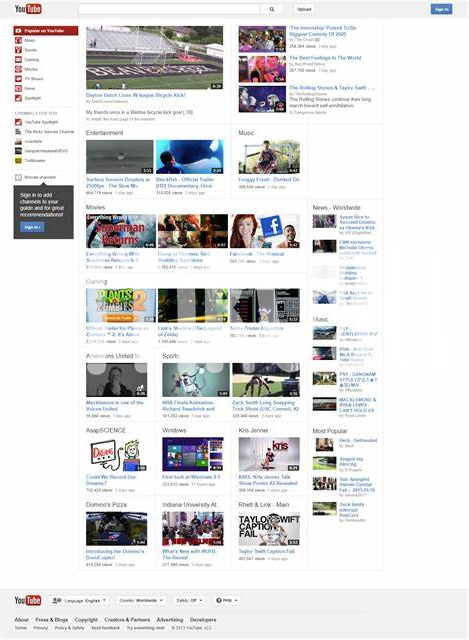Click the Creators & Partners footer link
The height and width of the screenshot is (640, 469).
pos(127,620)
